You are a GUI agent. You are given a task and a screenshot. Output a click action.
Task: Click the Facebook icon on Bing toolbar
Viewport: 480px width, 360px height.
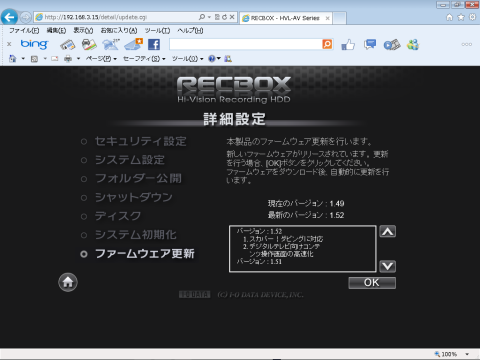click(x=154, y=45)
